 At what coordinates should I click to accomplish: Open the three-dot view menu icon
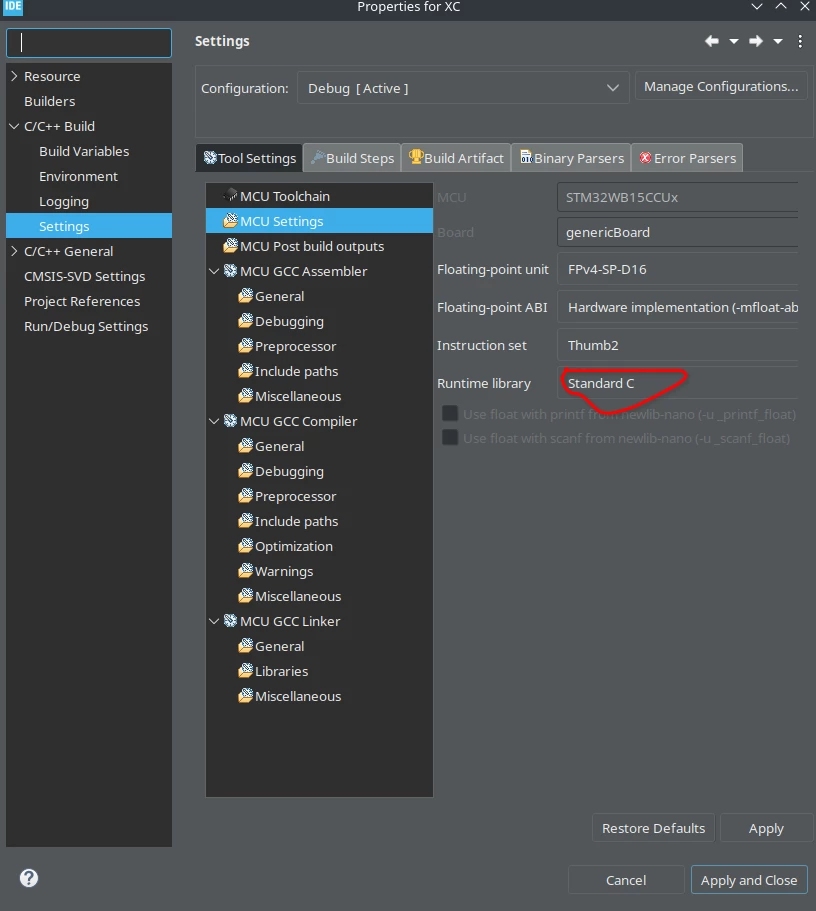coord(800,41)
